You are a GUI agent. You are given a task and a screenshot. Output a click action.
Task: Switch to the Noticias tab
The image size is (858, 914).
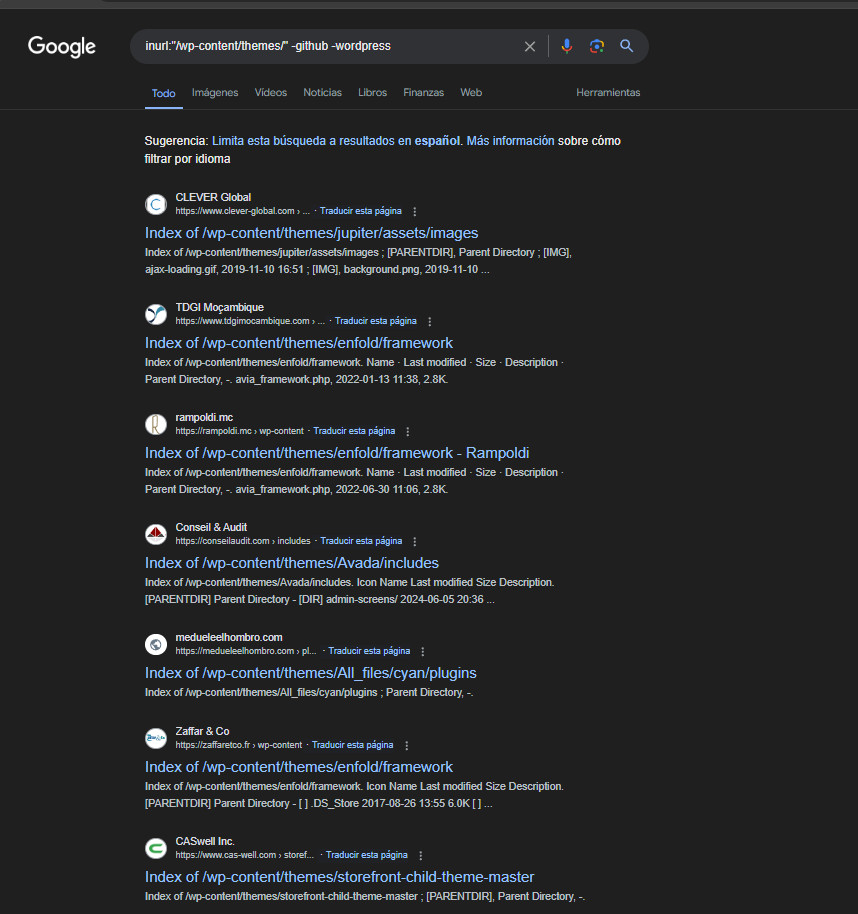coord(322,93)
